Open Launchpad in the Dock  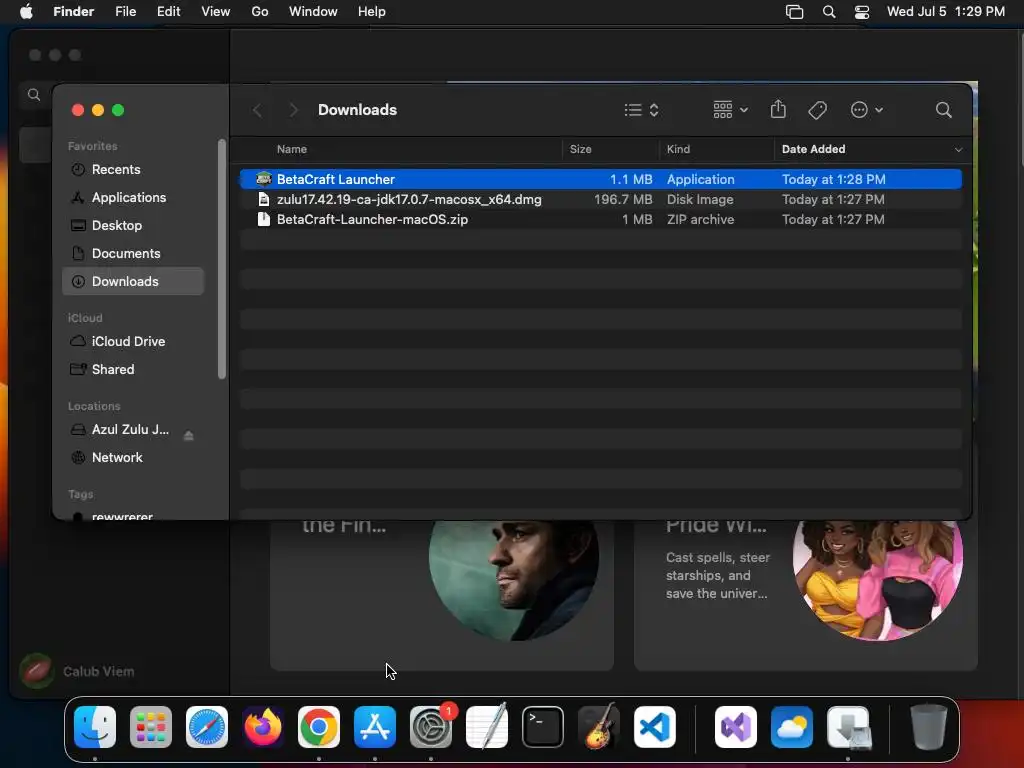[x=151, y=727]
